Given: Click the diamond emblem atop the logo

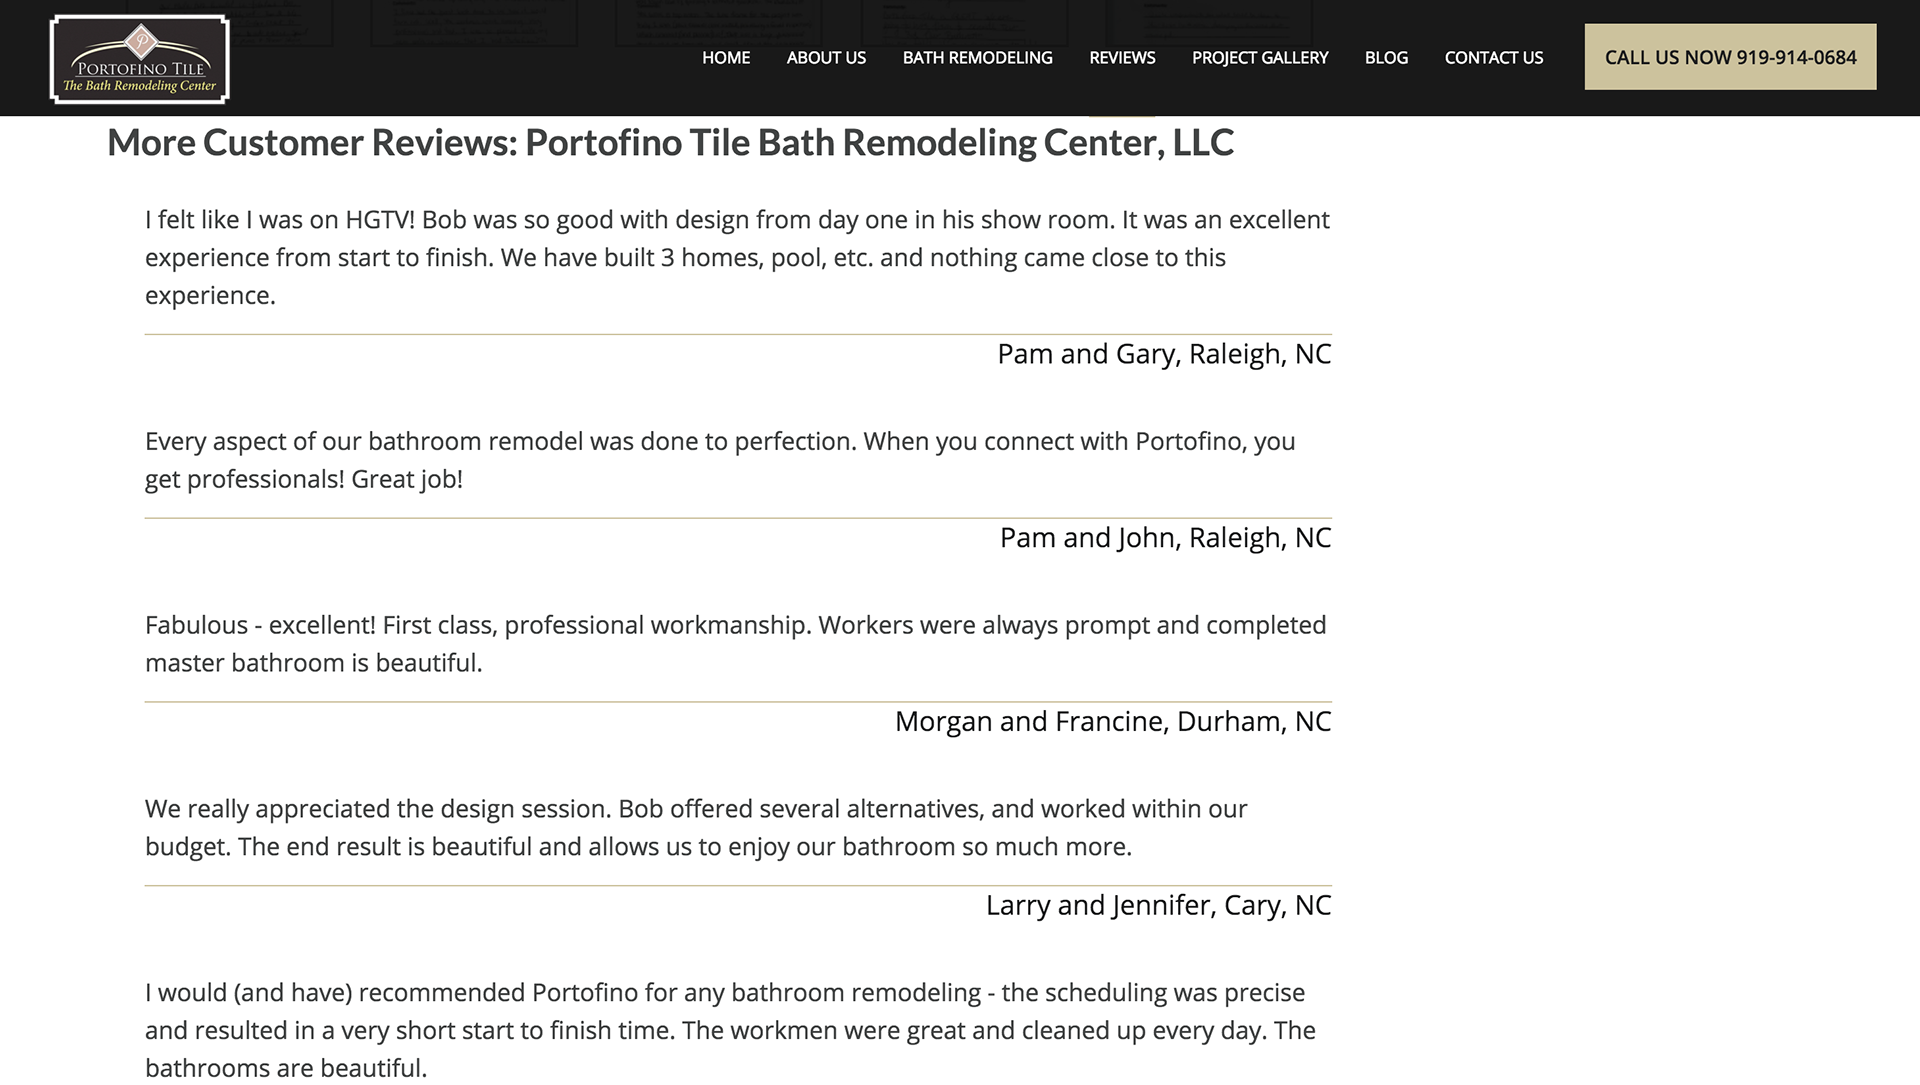Looking at the screenshot, I should click(140, 40).
